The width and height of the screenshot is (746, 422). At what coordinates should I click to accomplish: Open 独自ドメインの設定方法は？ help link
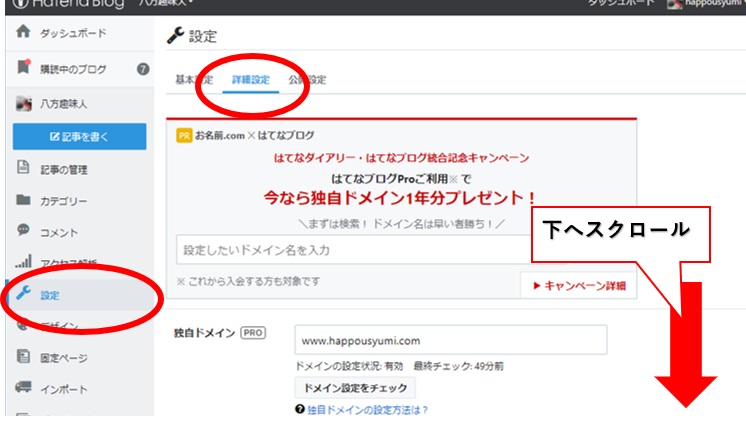pos(368,410)
